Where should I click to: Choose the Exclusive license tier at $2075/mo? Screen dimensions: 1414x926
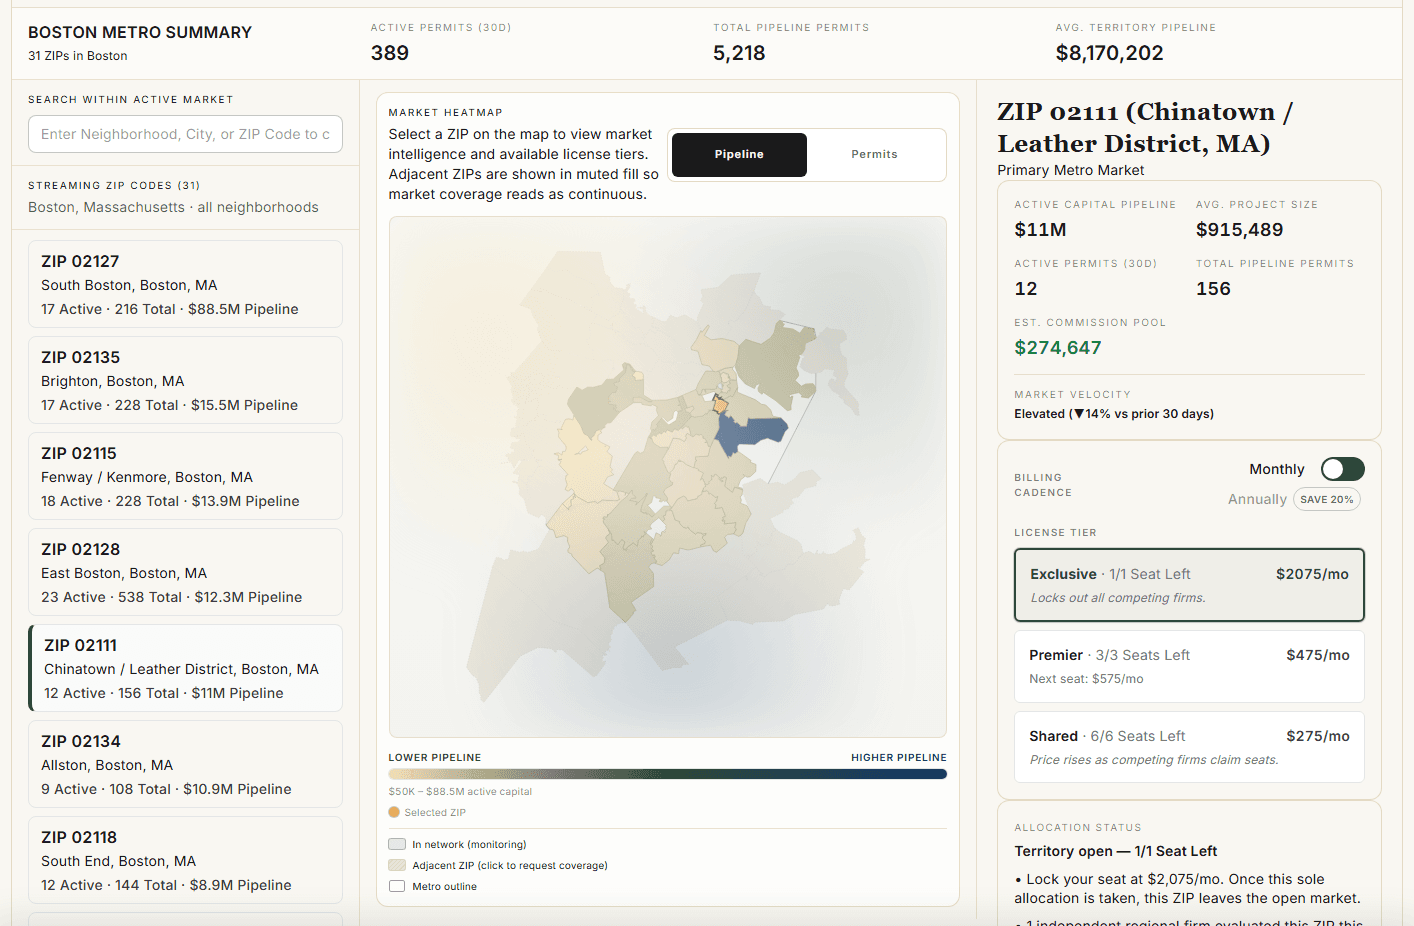[x=1189, y=585]
